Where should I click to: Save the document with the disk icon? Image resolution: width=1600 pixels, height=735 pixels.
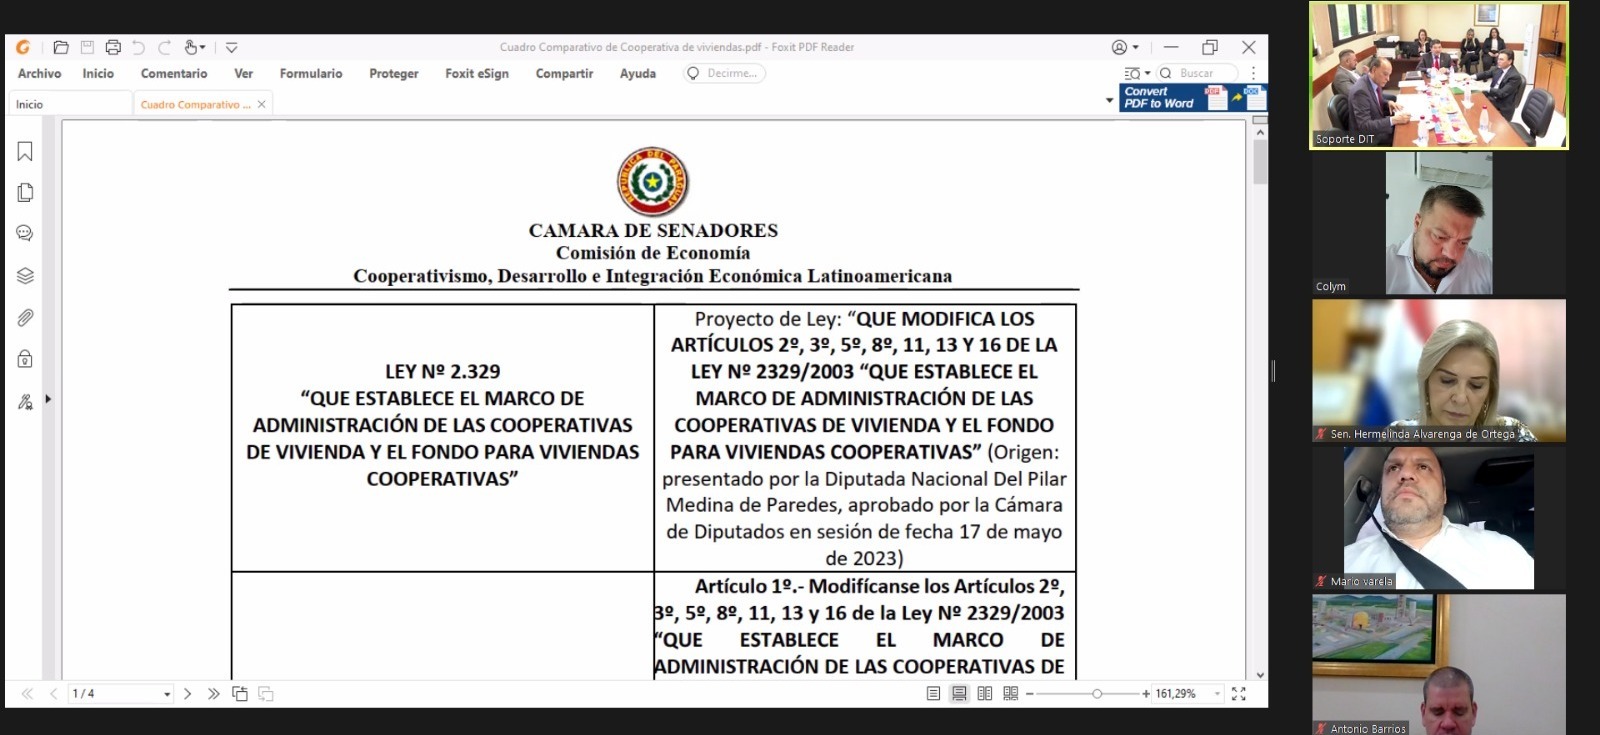tap(87, 47)
